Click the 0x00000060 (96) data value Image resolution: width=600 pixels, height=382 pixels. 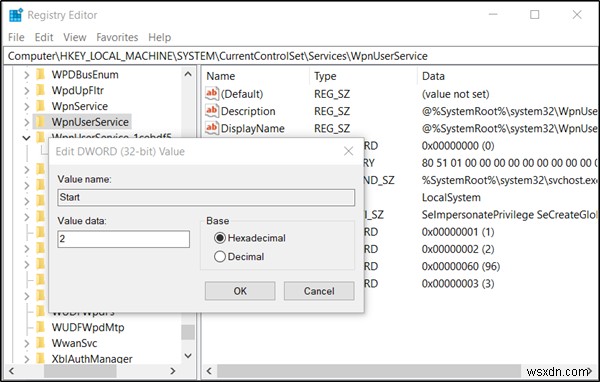click(x=461, y=266)
